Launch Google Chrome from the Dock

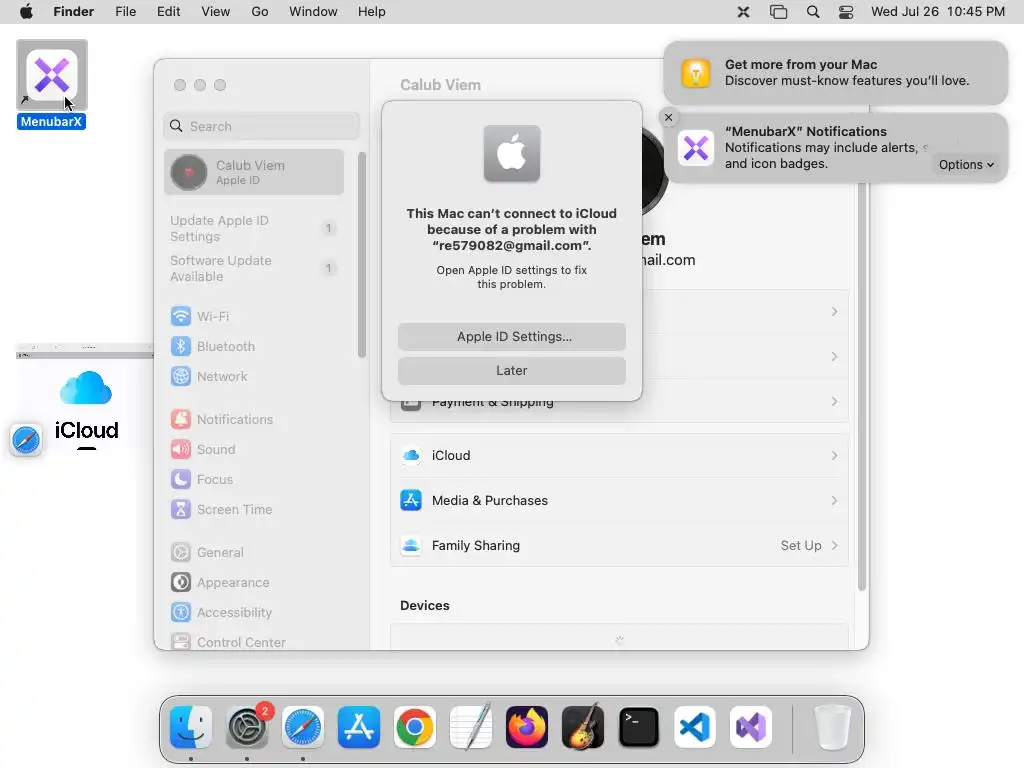415,727
